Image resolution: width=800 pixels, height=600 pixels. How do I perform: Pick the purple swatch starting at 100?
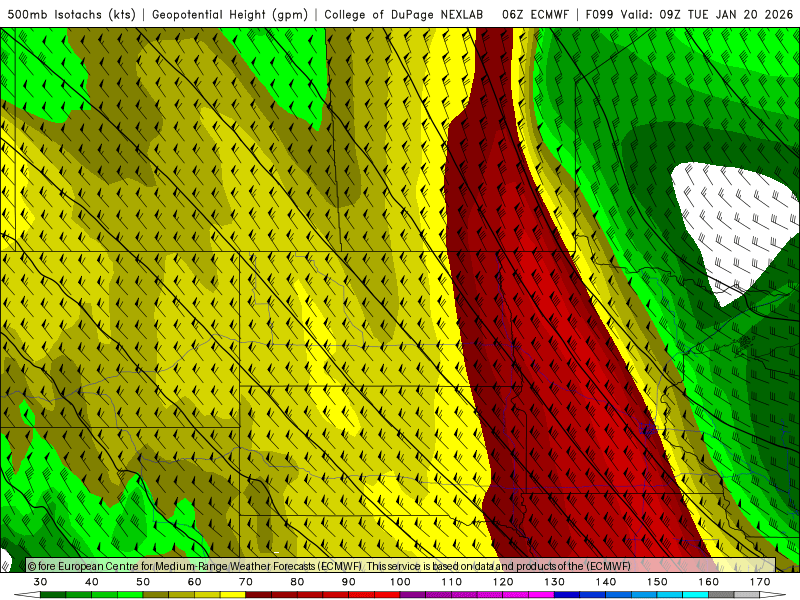click(x=413, y=595)
